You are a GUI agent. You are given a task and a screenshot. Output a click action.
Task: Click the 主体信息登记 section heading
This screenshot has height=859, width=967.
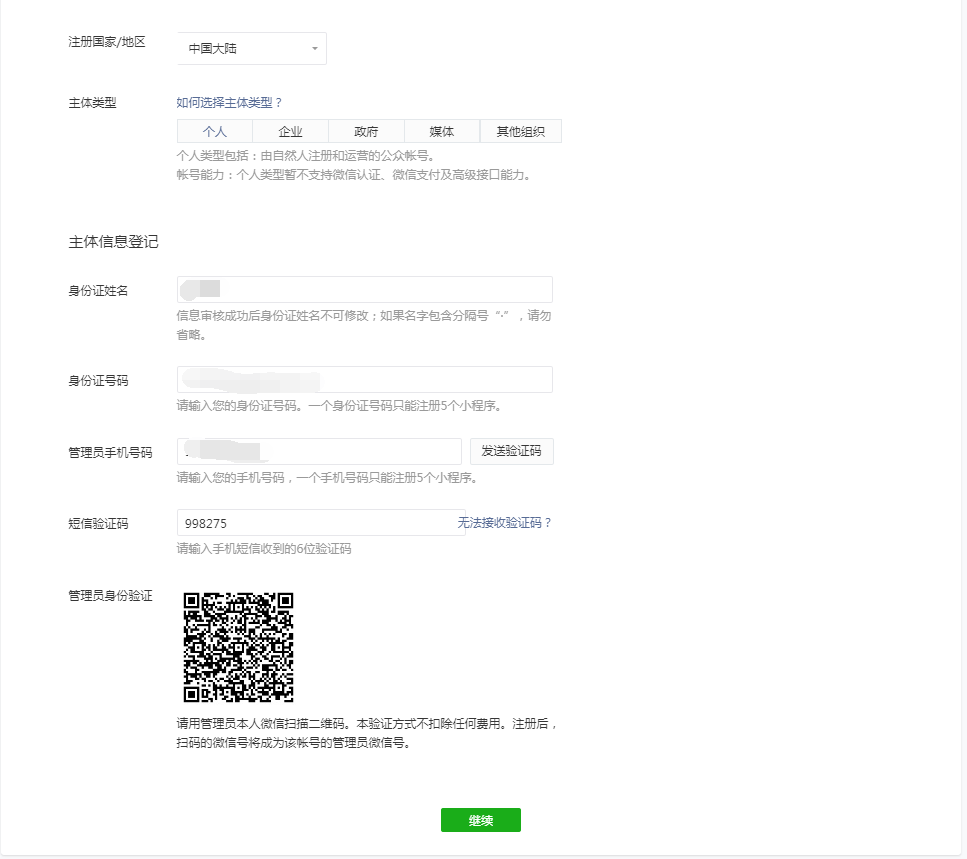pos(113,242)
